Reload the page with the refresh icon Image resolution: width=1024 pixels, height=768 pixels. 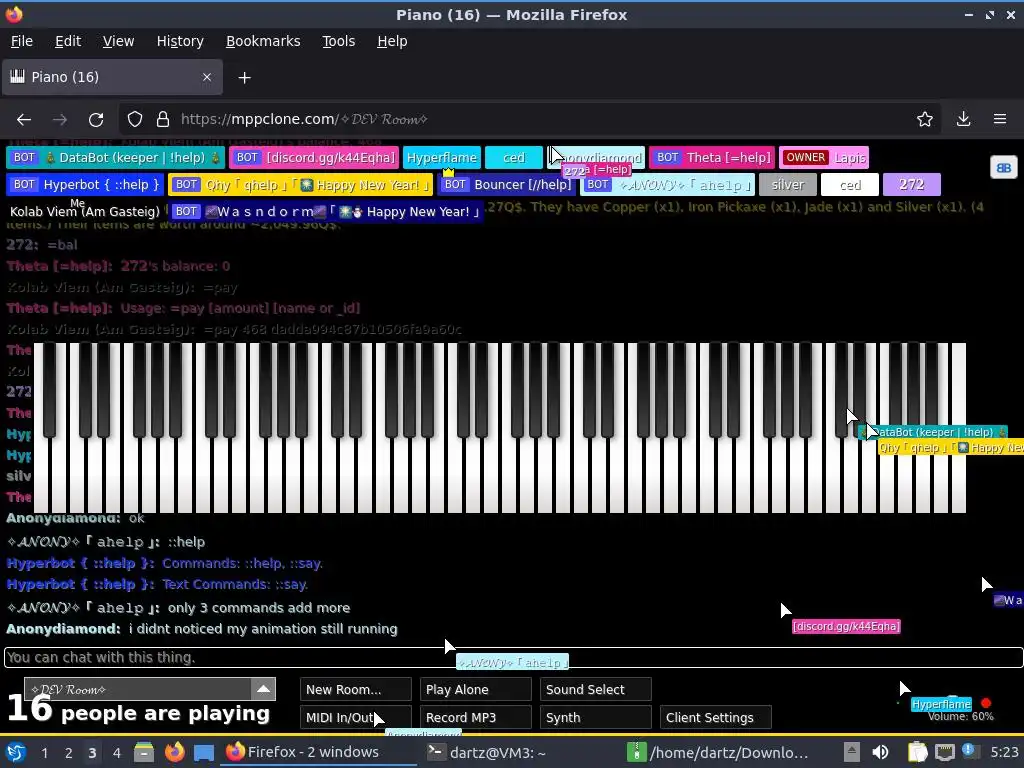tap(96, 120)
